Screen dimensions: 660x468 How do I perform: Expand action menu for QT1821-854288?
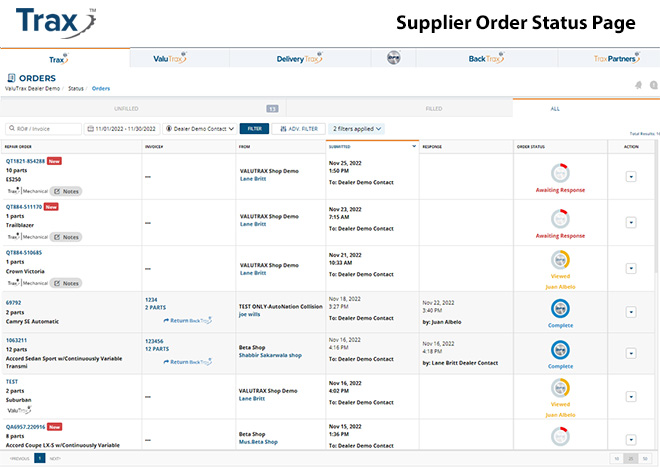(631, 177)
